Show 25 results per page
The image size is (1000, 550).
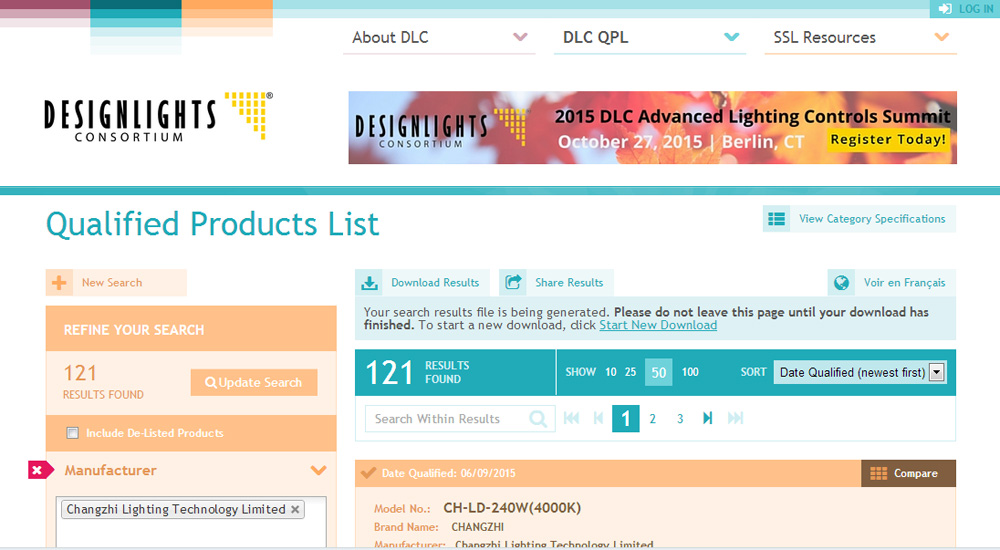tap(630, 372)
